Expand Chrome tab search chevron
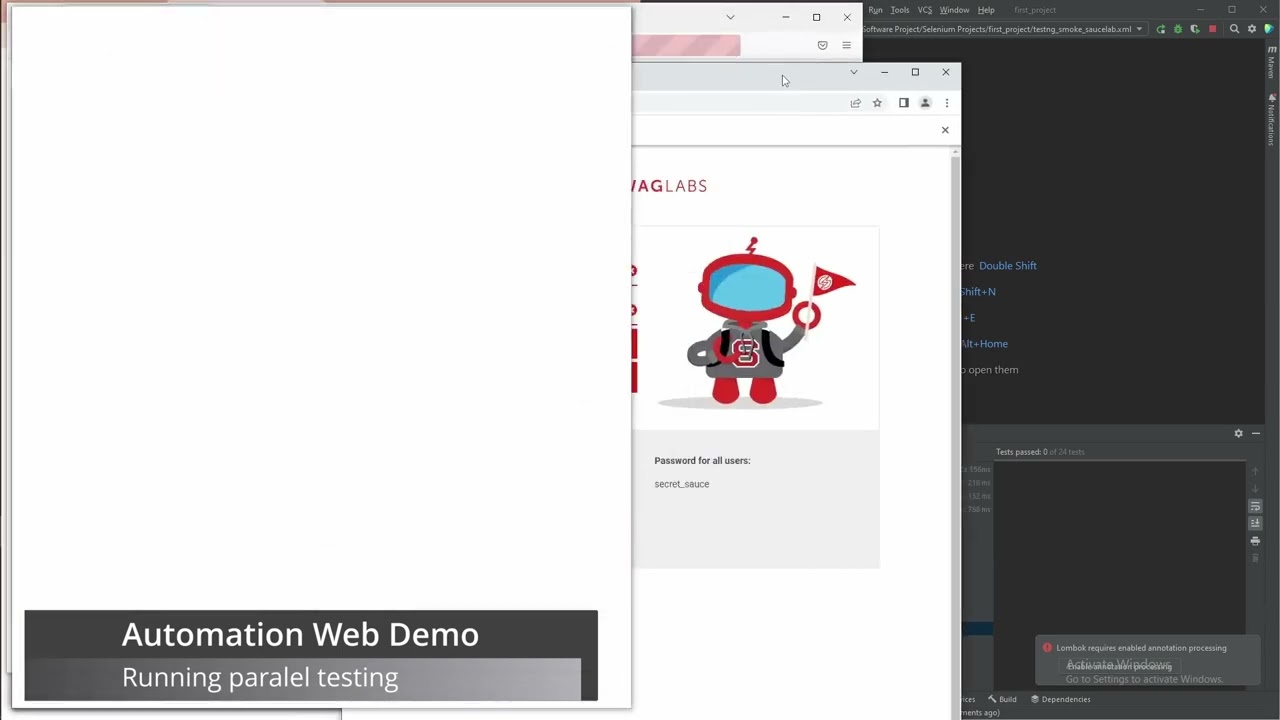Viewport: 1280px width, 720px height. [853, 72]
